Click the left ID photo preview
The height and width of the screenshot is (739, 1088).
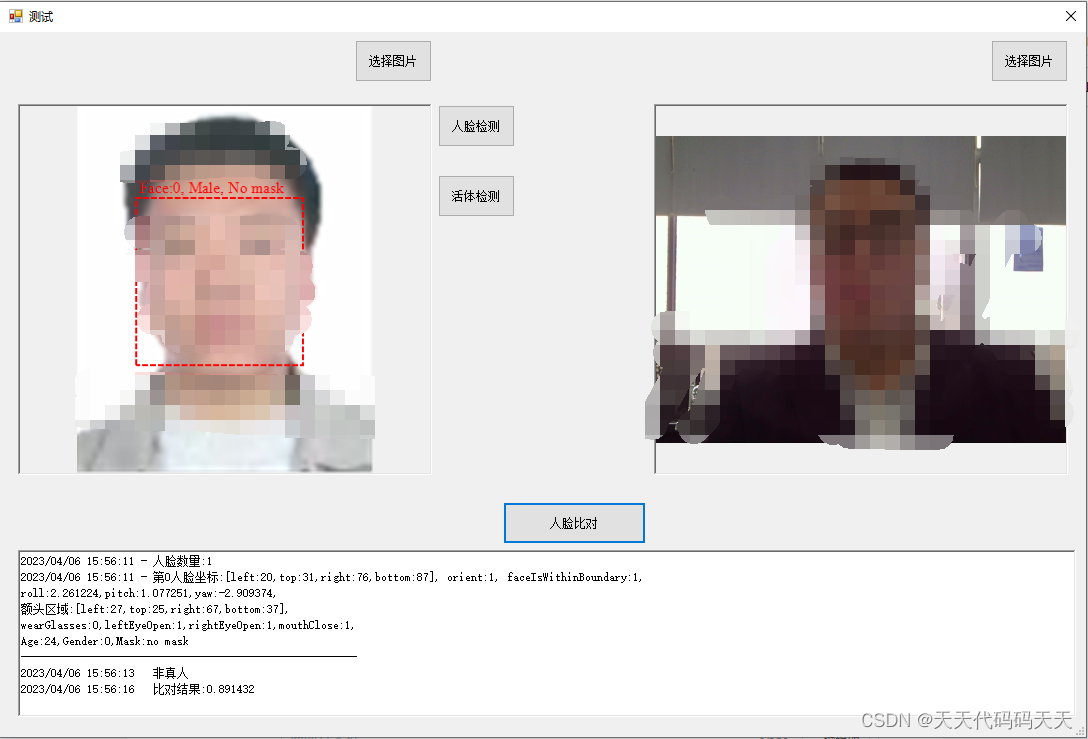(225, 289)
